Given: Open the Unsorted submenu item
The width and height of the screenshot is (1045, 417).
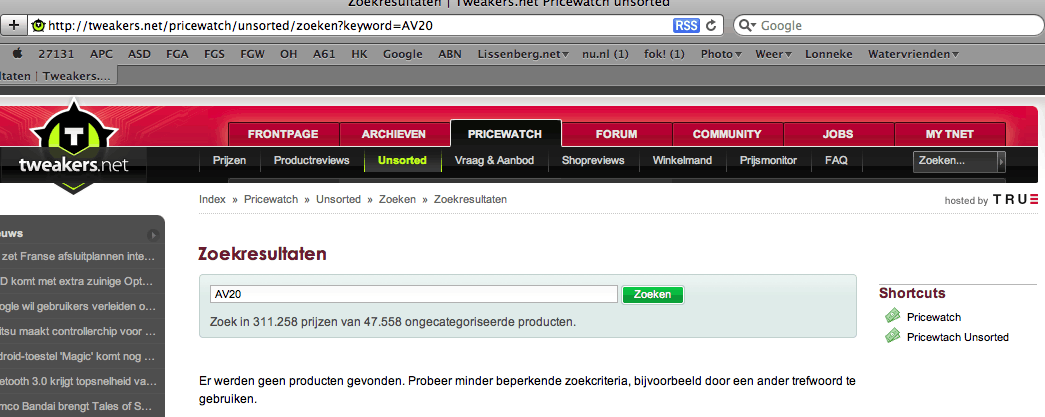Looking at the screenshot, I should (402, 161).
